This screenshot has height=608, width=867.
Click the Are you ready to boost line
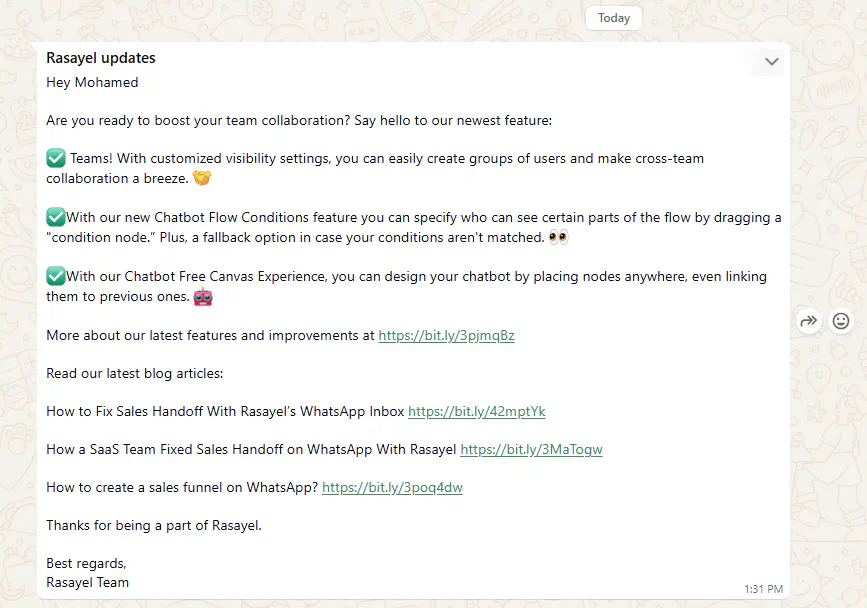[299, 120]
